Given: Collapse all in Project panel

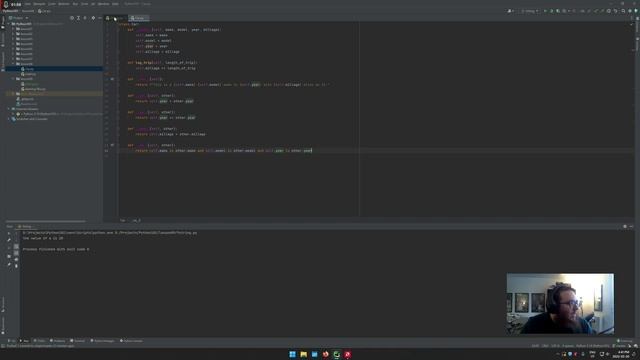Looking at the screenshot, I should point(85,18).
